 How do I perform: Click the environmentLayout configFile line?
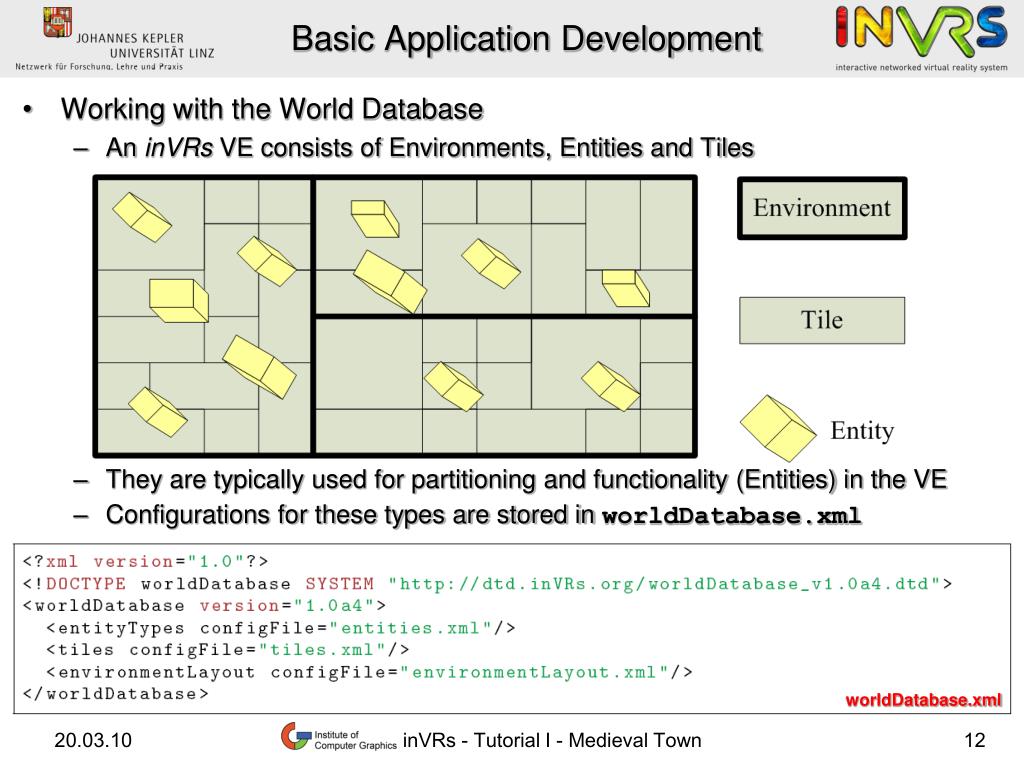tap(369, 673)
